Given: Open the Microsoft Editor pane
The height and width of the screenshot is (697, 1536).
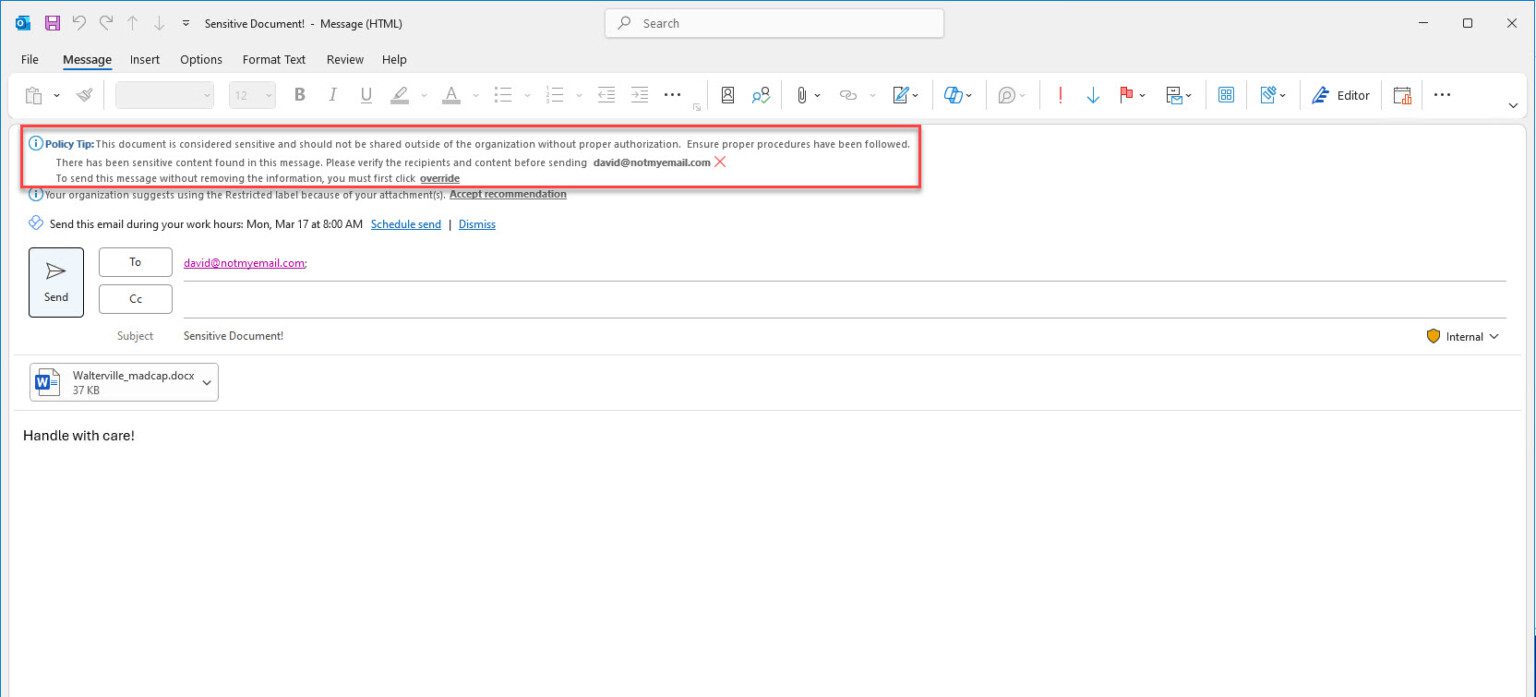Looking at the screenshot, I should [x=1341, y=95].
